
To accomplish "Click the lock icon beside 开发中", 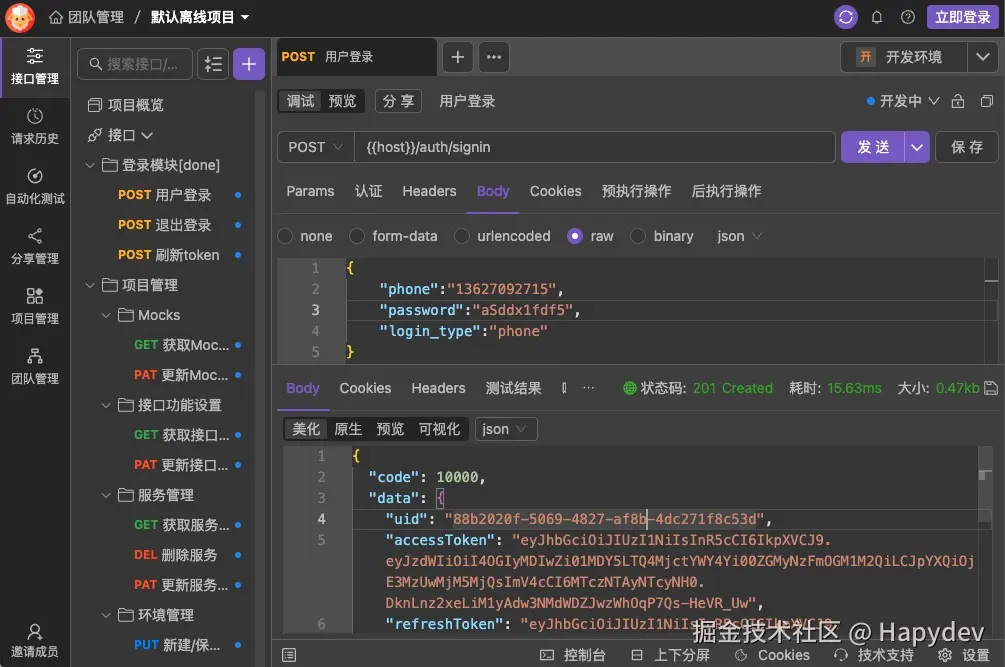I will click(958, 101).
